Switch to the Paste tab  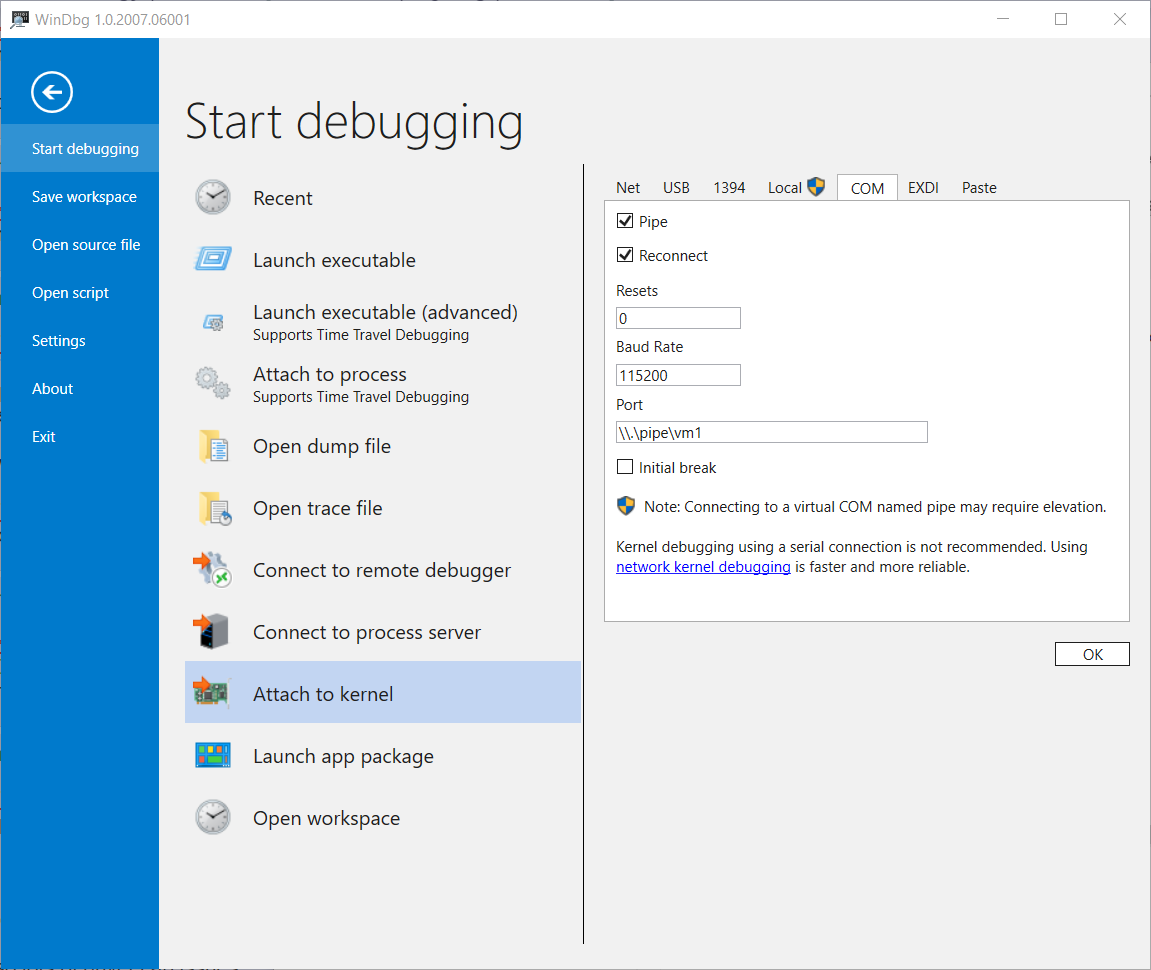pos(979,188)
